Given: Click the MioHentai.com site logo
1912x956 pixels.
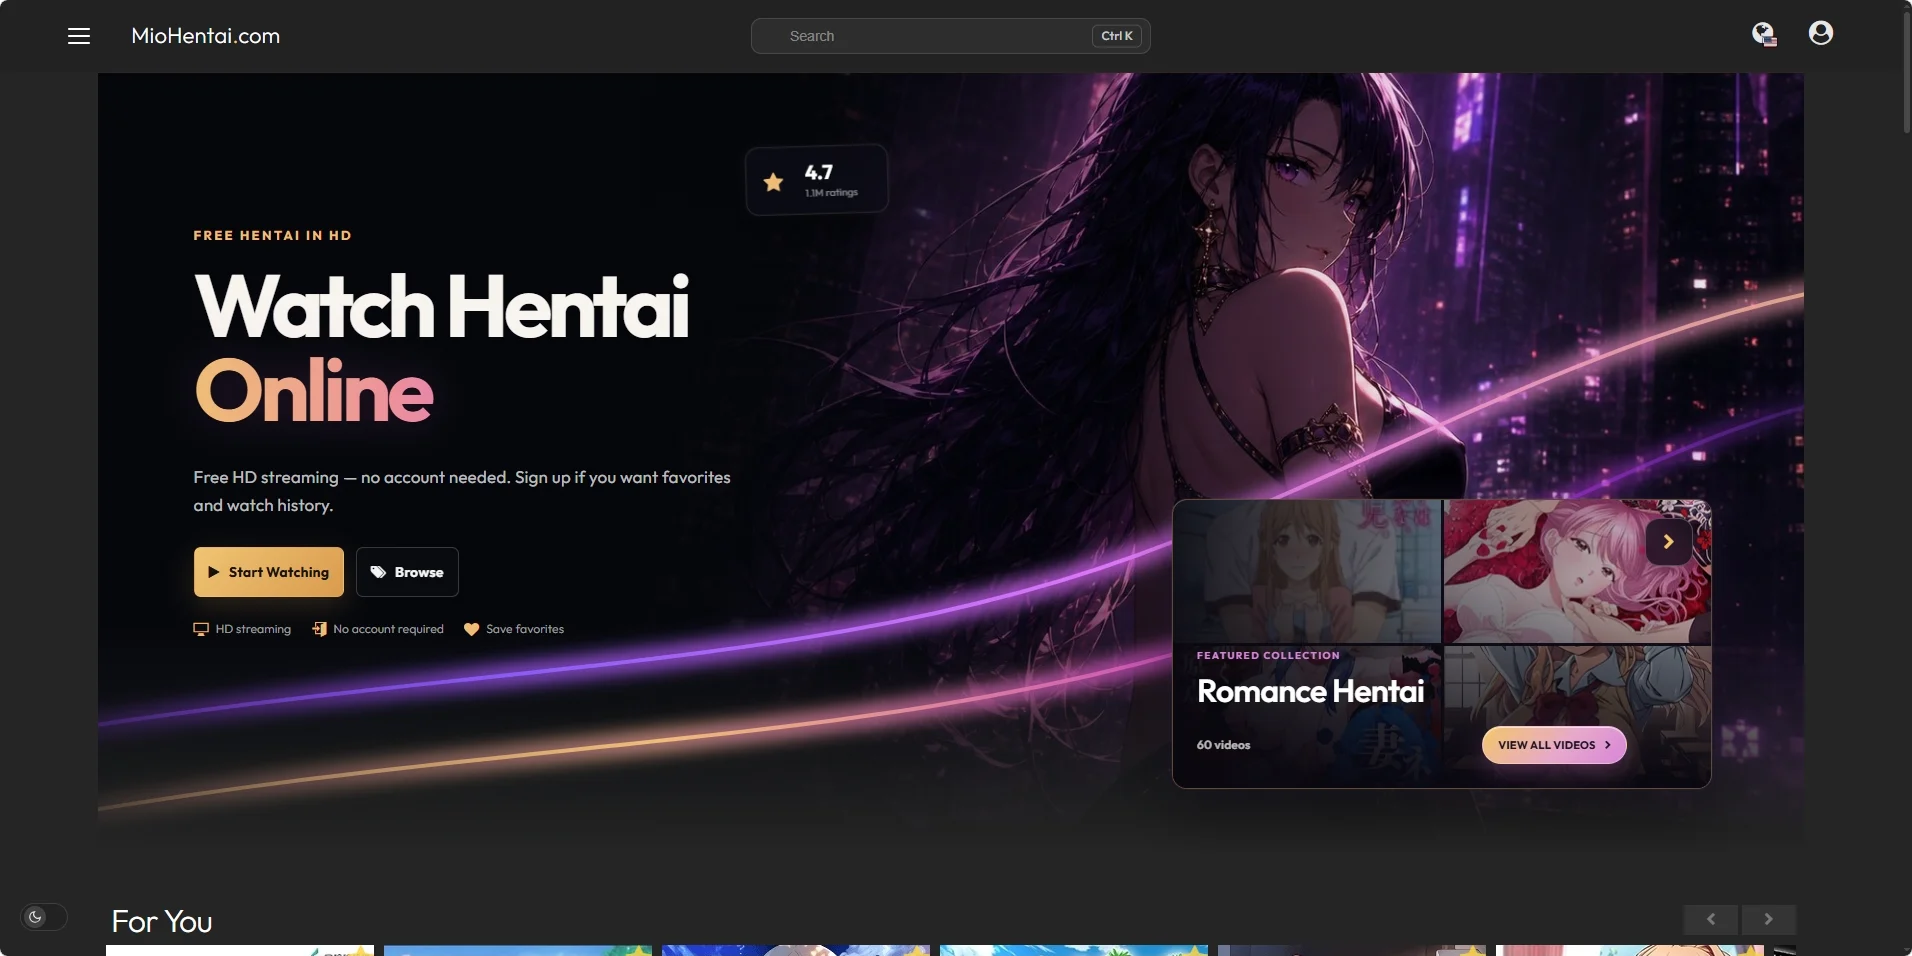Looking at the screenshot, I should 206,36.
